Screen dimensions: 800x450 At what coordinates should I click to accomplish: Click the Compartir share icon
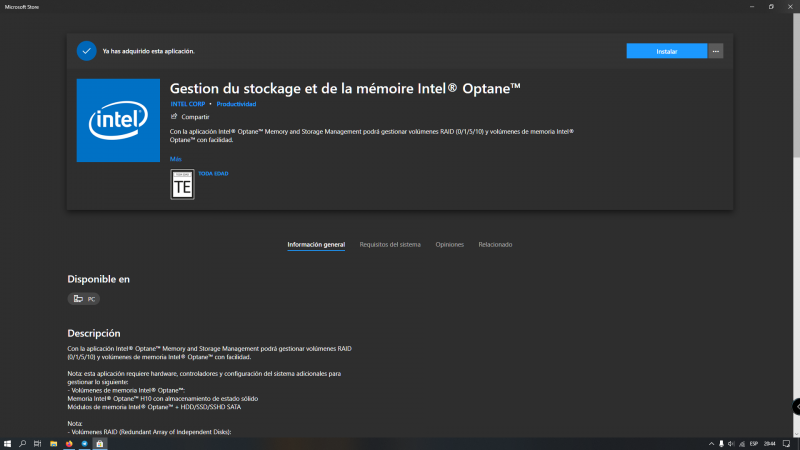click(x=174, y=117)
